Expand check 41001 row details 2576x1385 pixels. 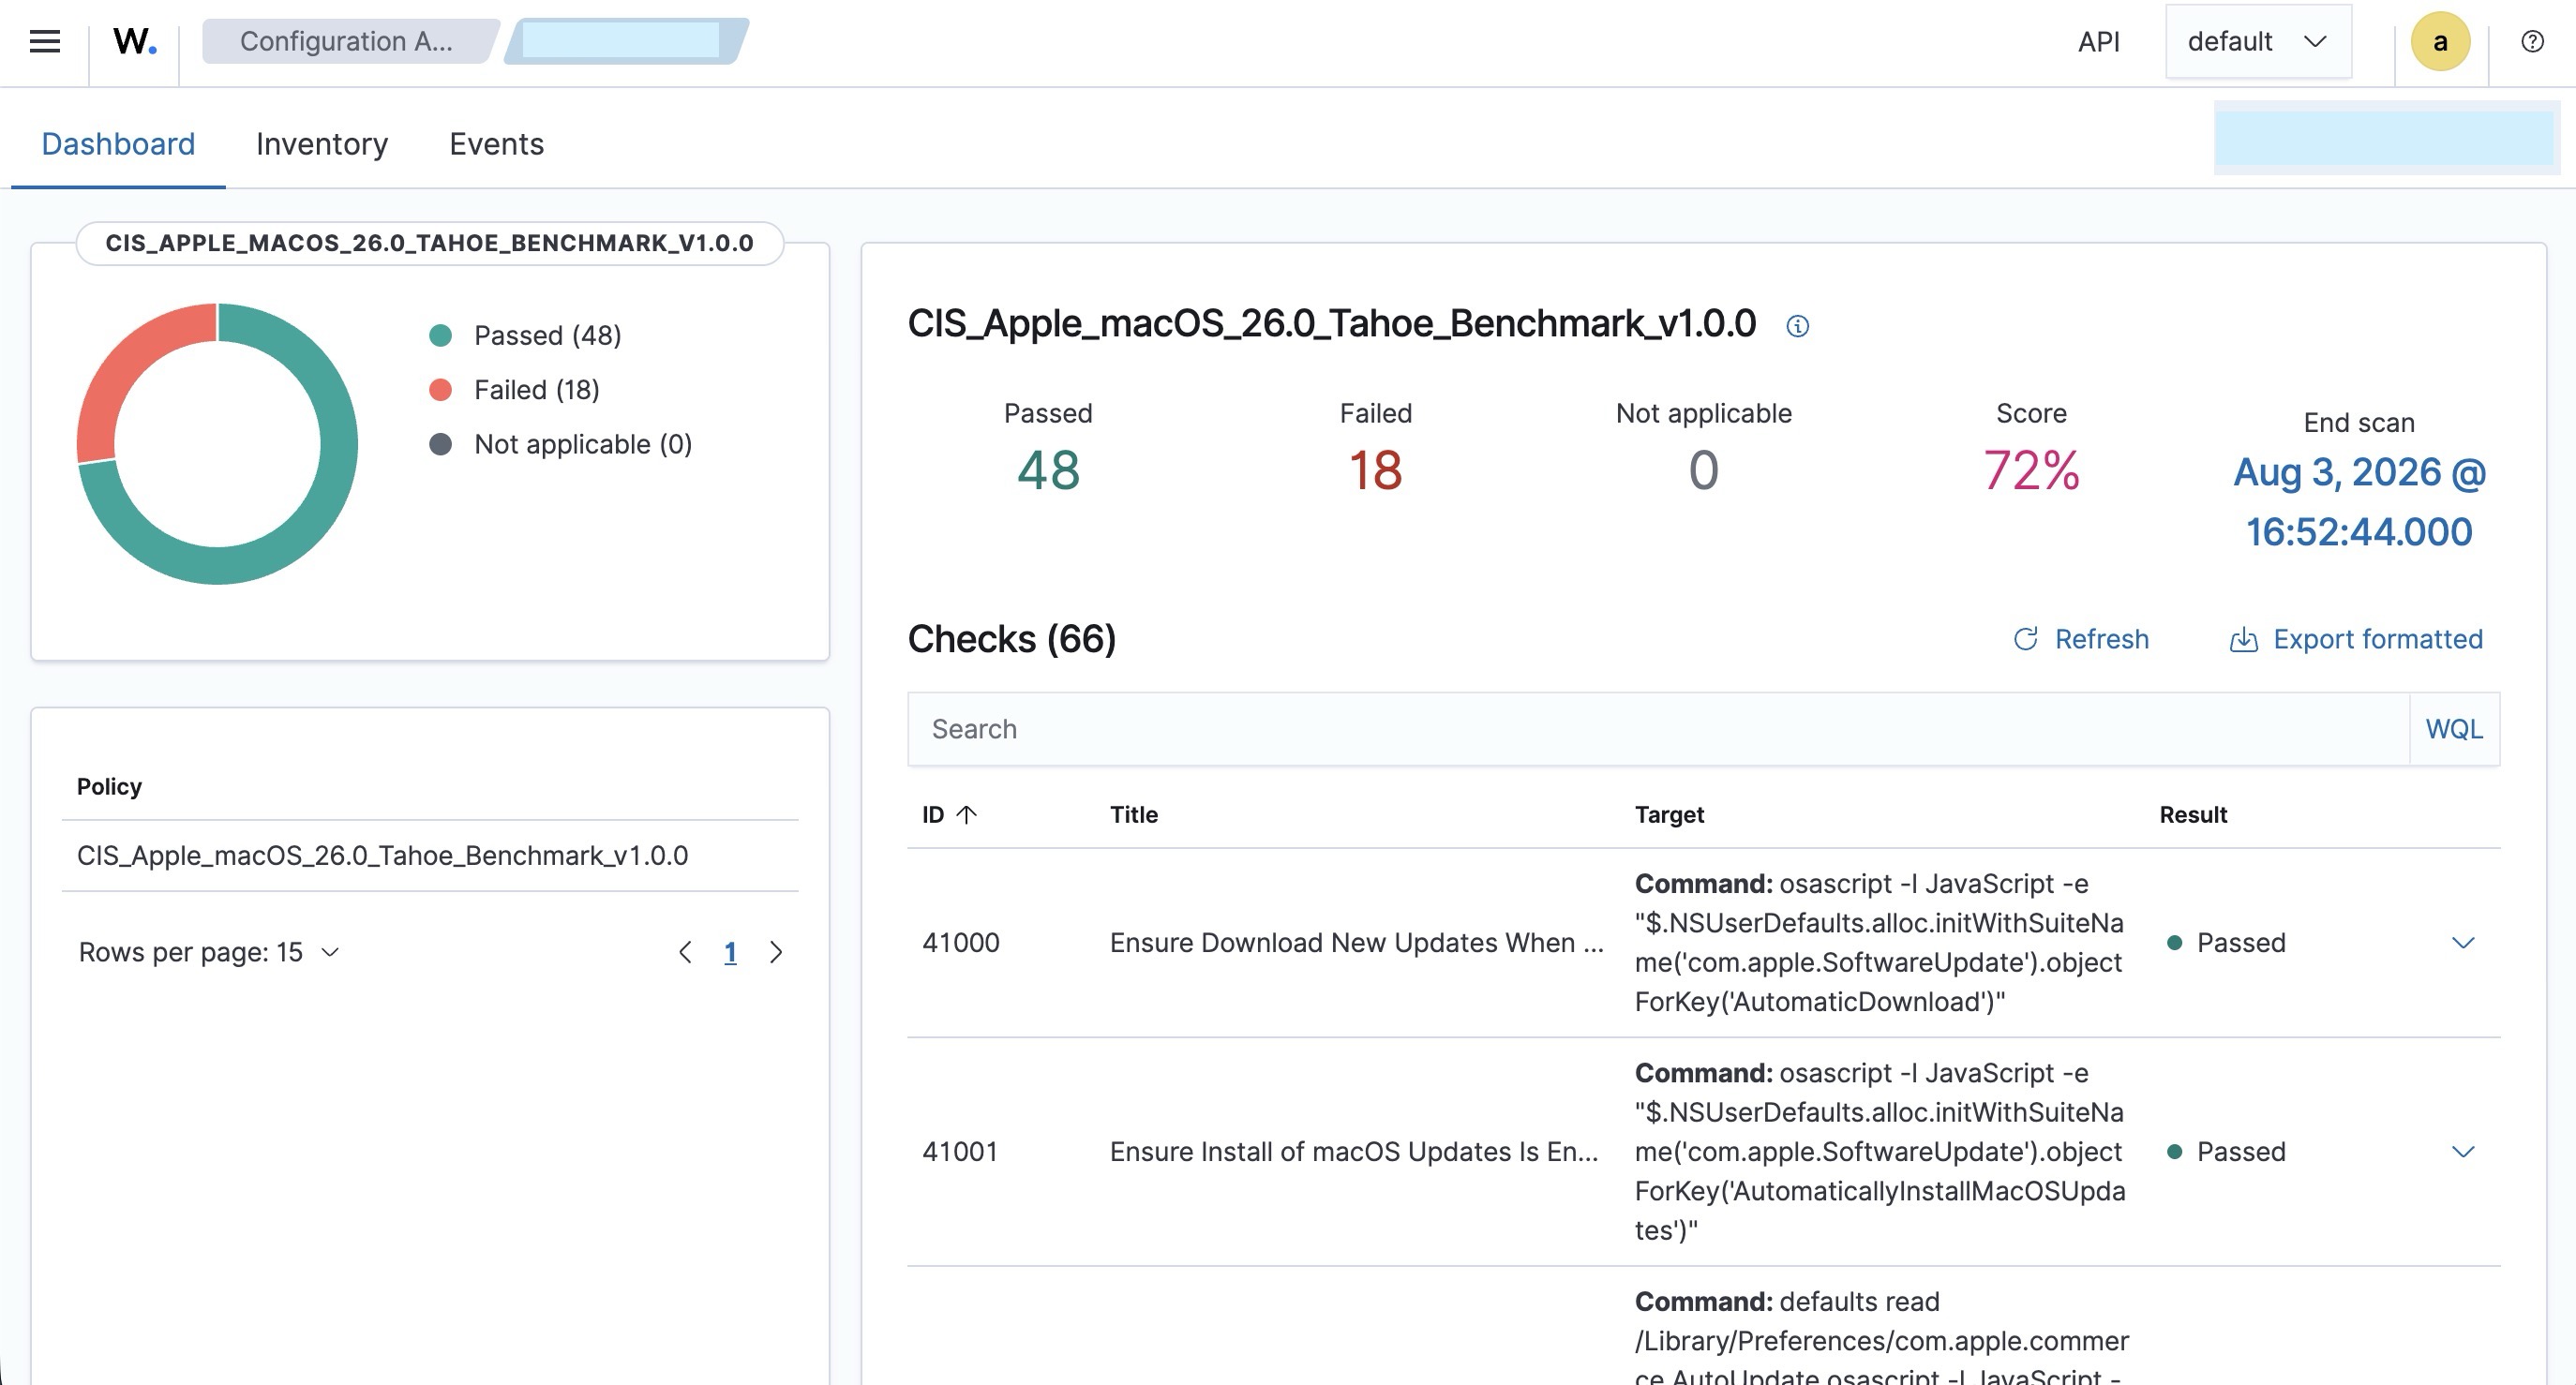pos(2463,1151)
